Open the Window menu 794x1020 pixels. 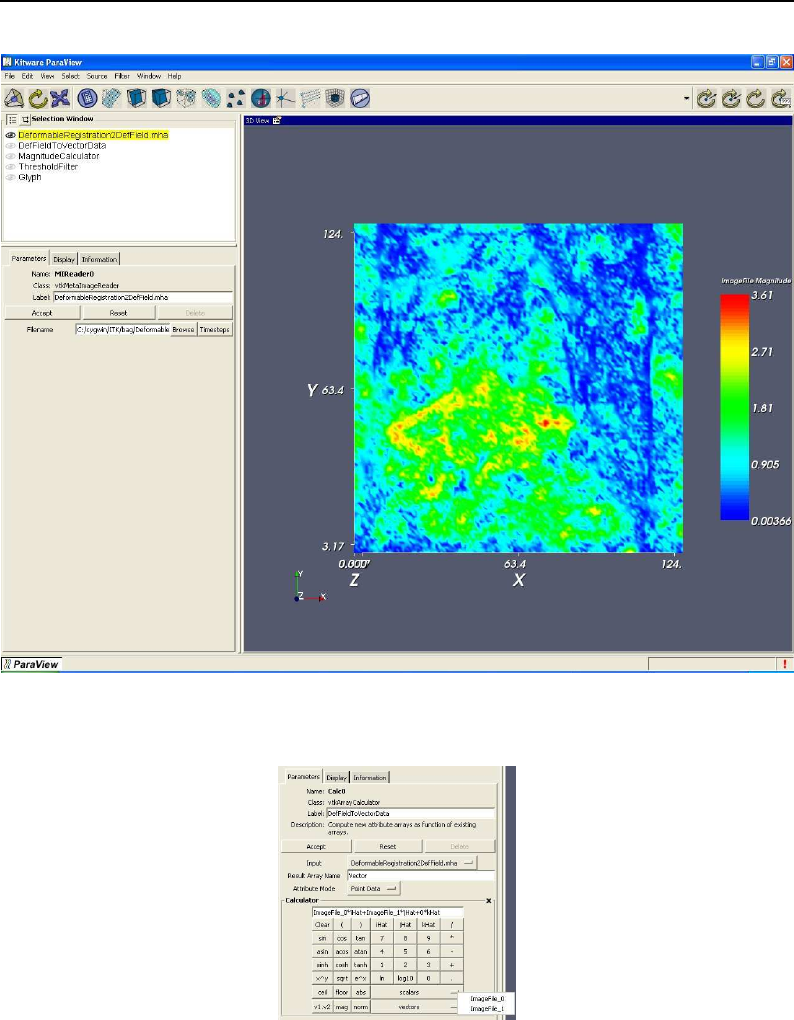tap(149, 76)
